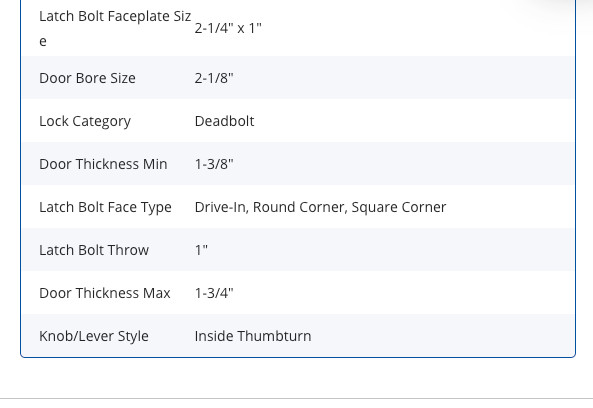The image size is (593, 408).
Task: Select the Inside Thumbturn value
Action: click(x=253, y=336)
